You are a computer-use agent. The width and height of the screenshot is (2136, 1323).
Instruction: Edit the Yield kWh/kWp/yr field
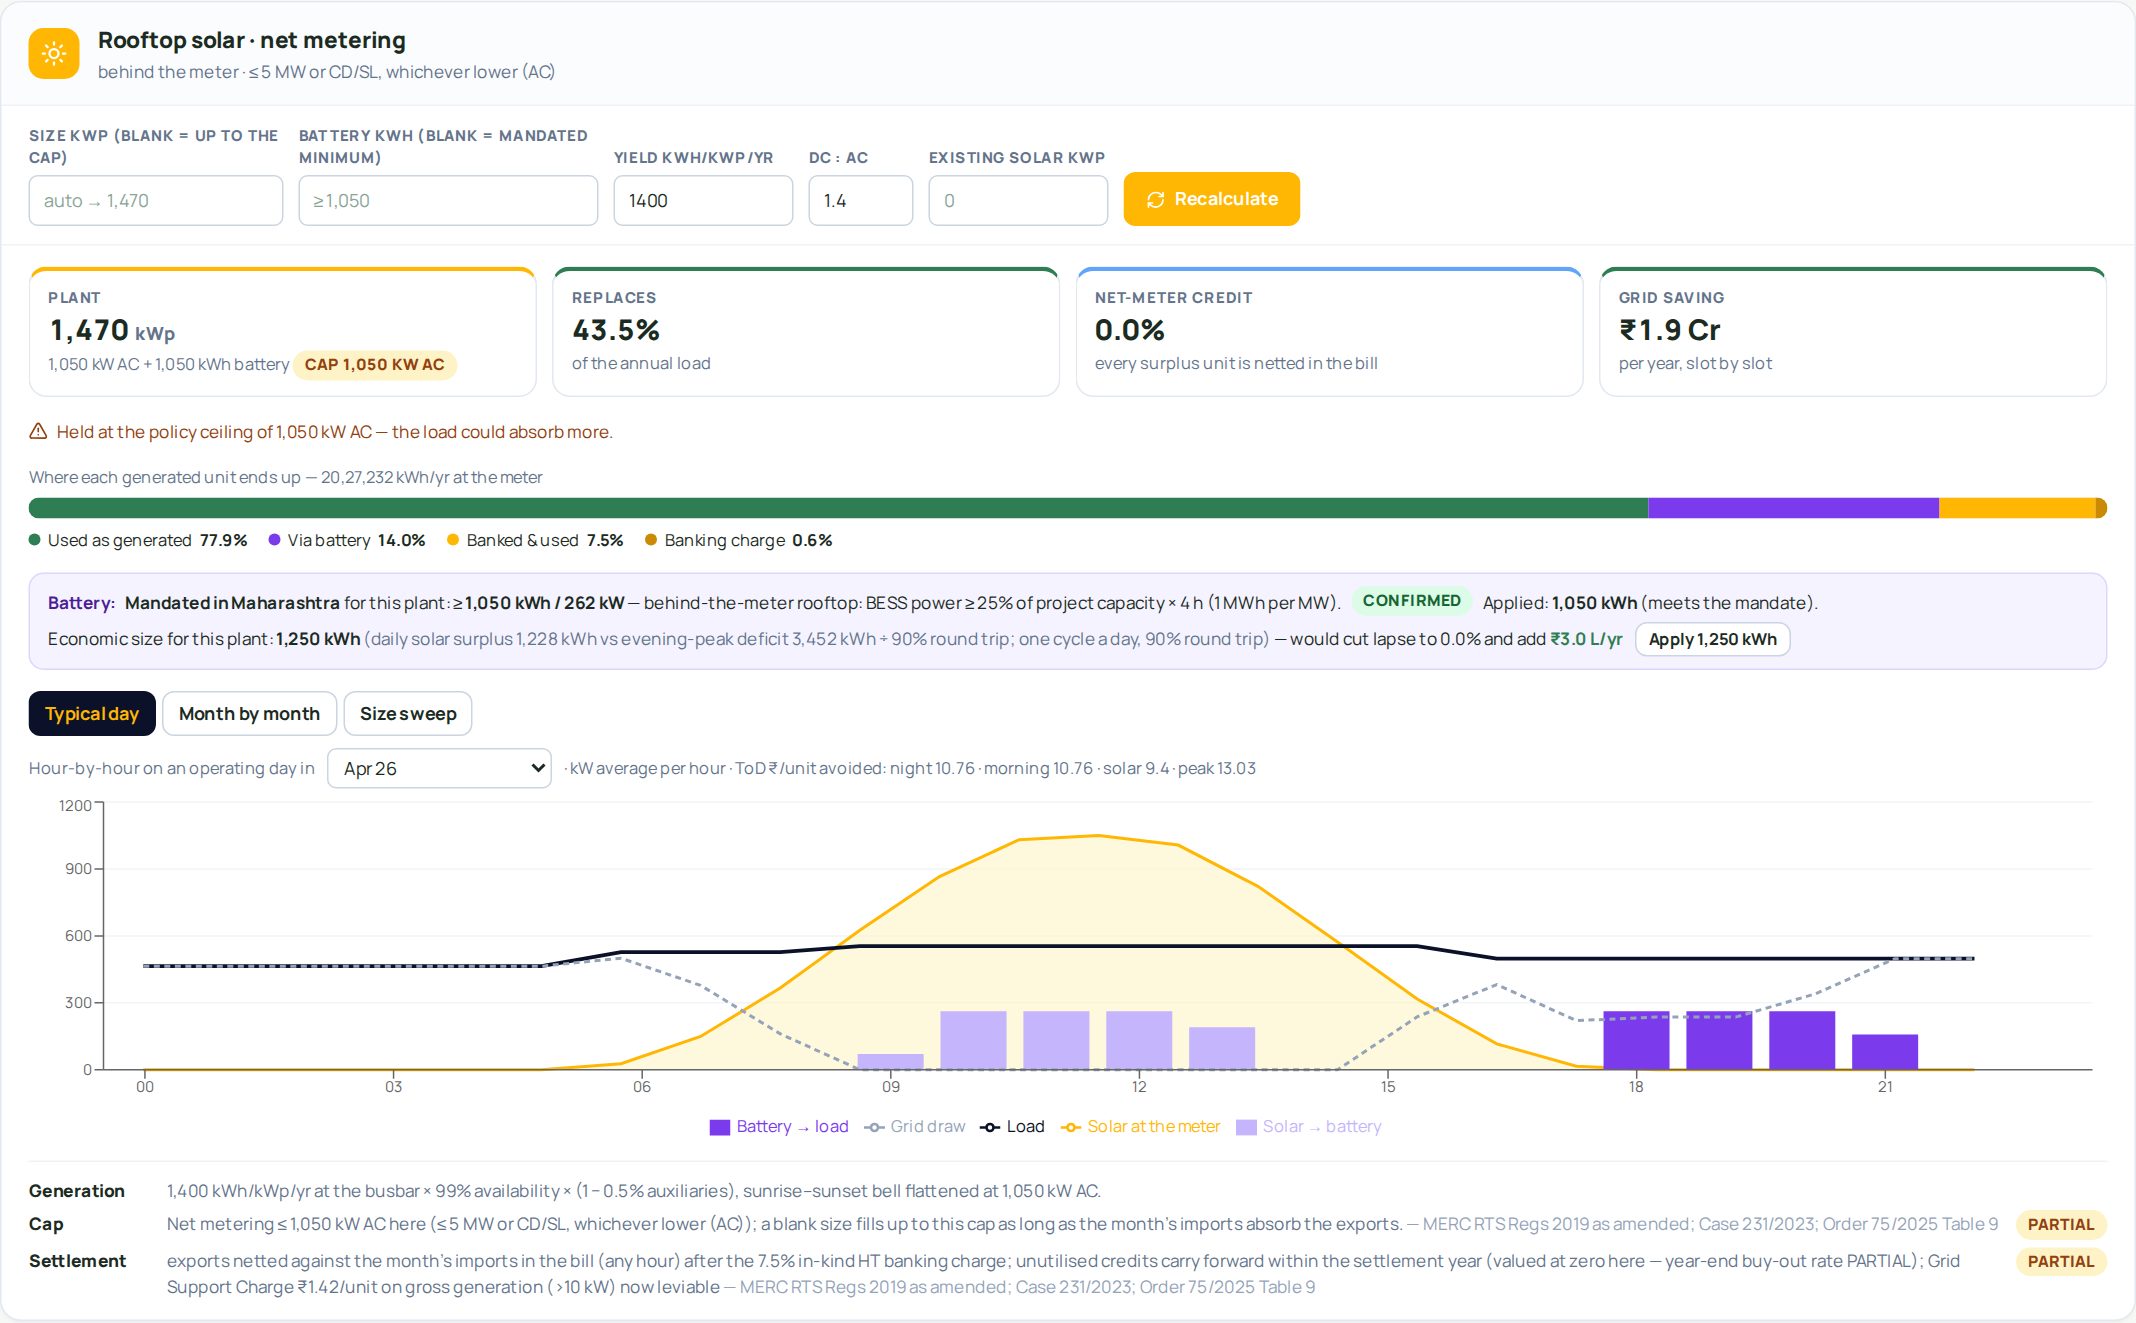pos(703,201)
